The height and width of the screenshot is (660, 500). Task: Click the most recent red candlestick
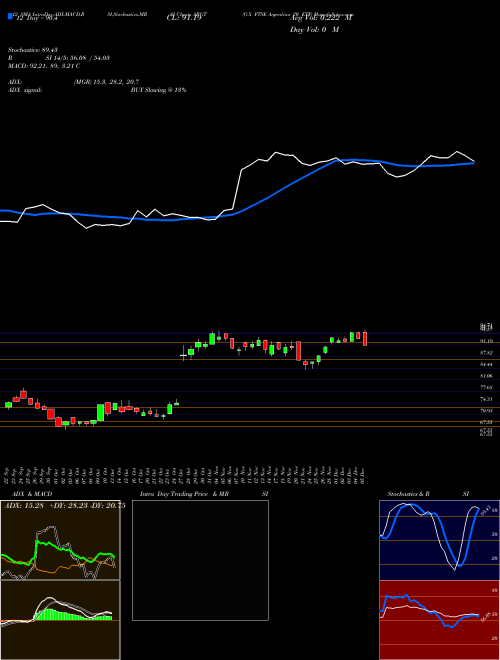tap(365, 338)
